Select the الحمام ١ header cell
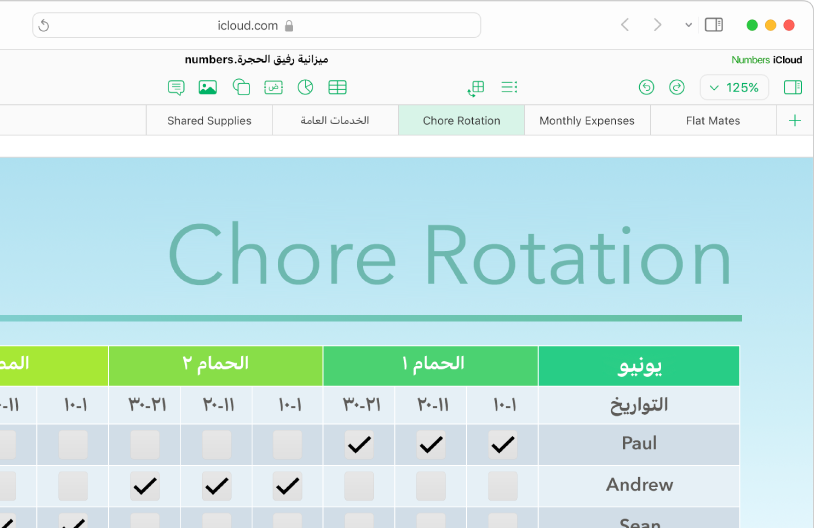Viewport: 814px width, 529px height. point(430,366)
